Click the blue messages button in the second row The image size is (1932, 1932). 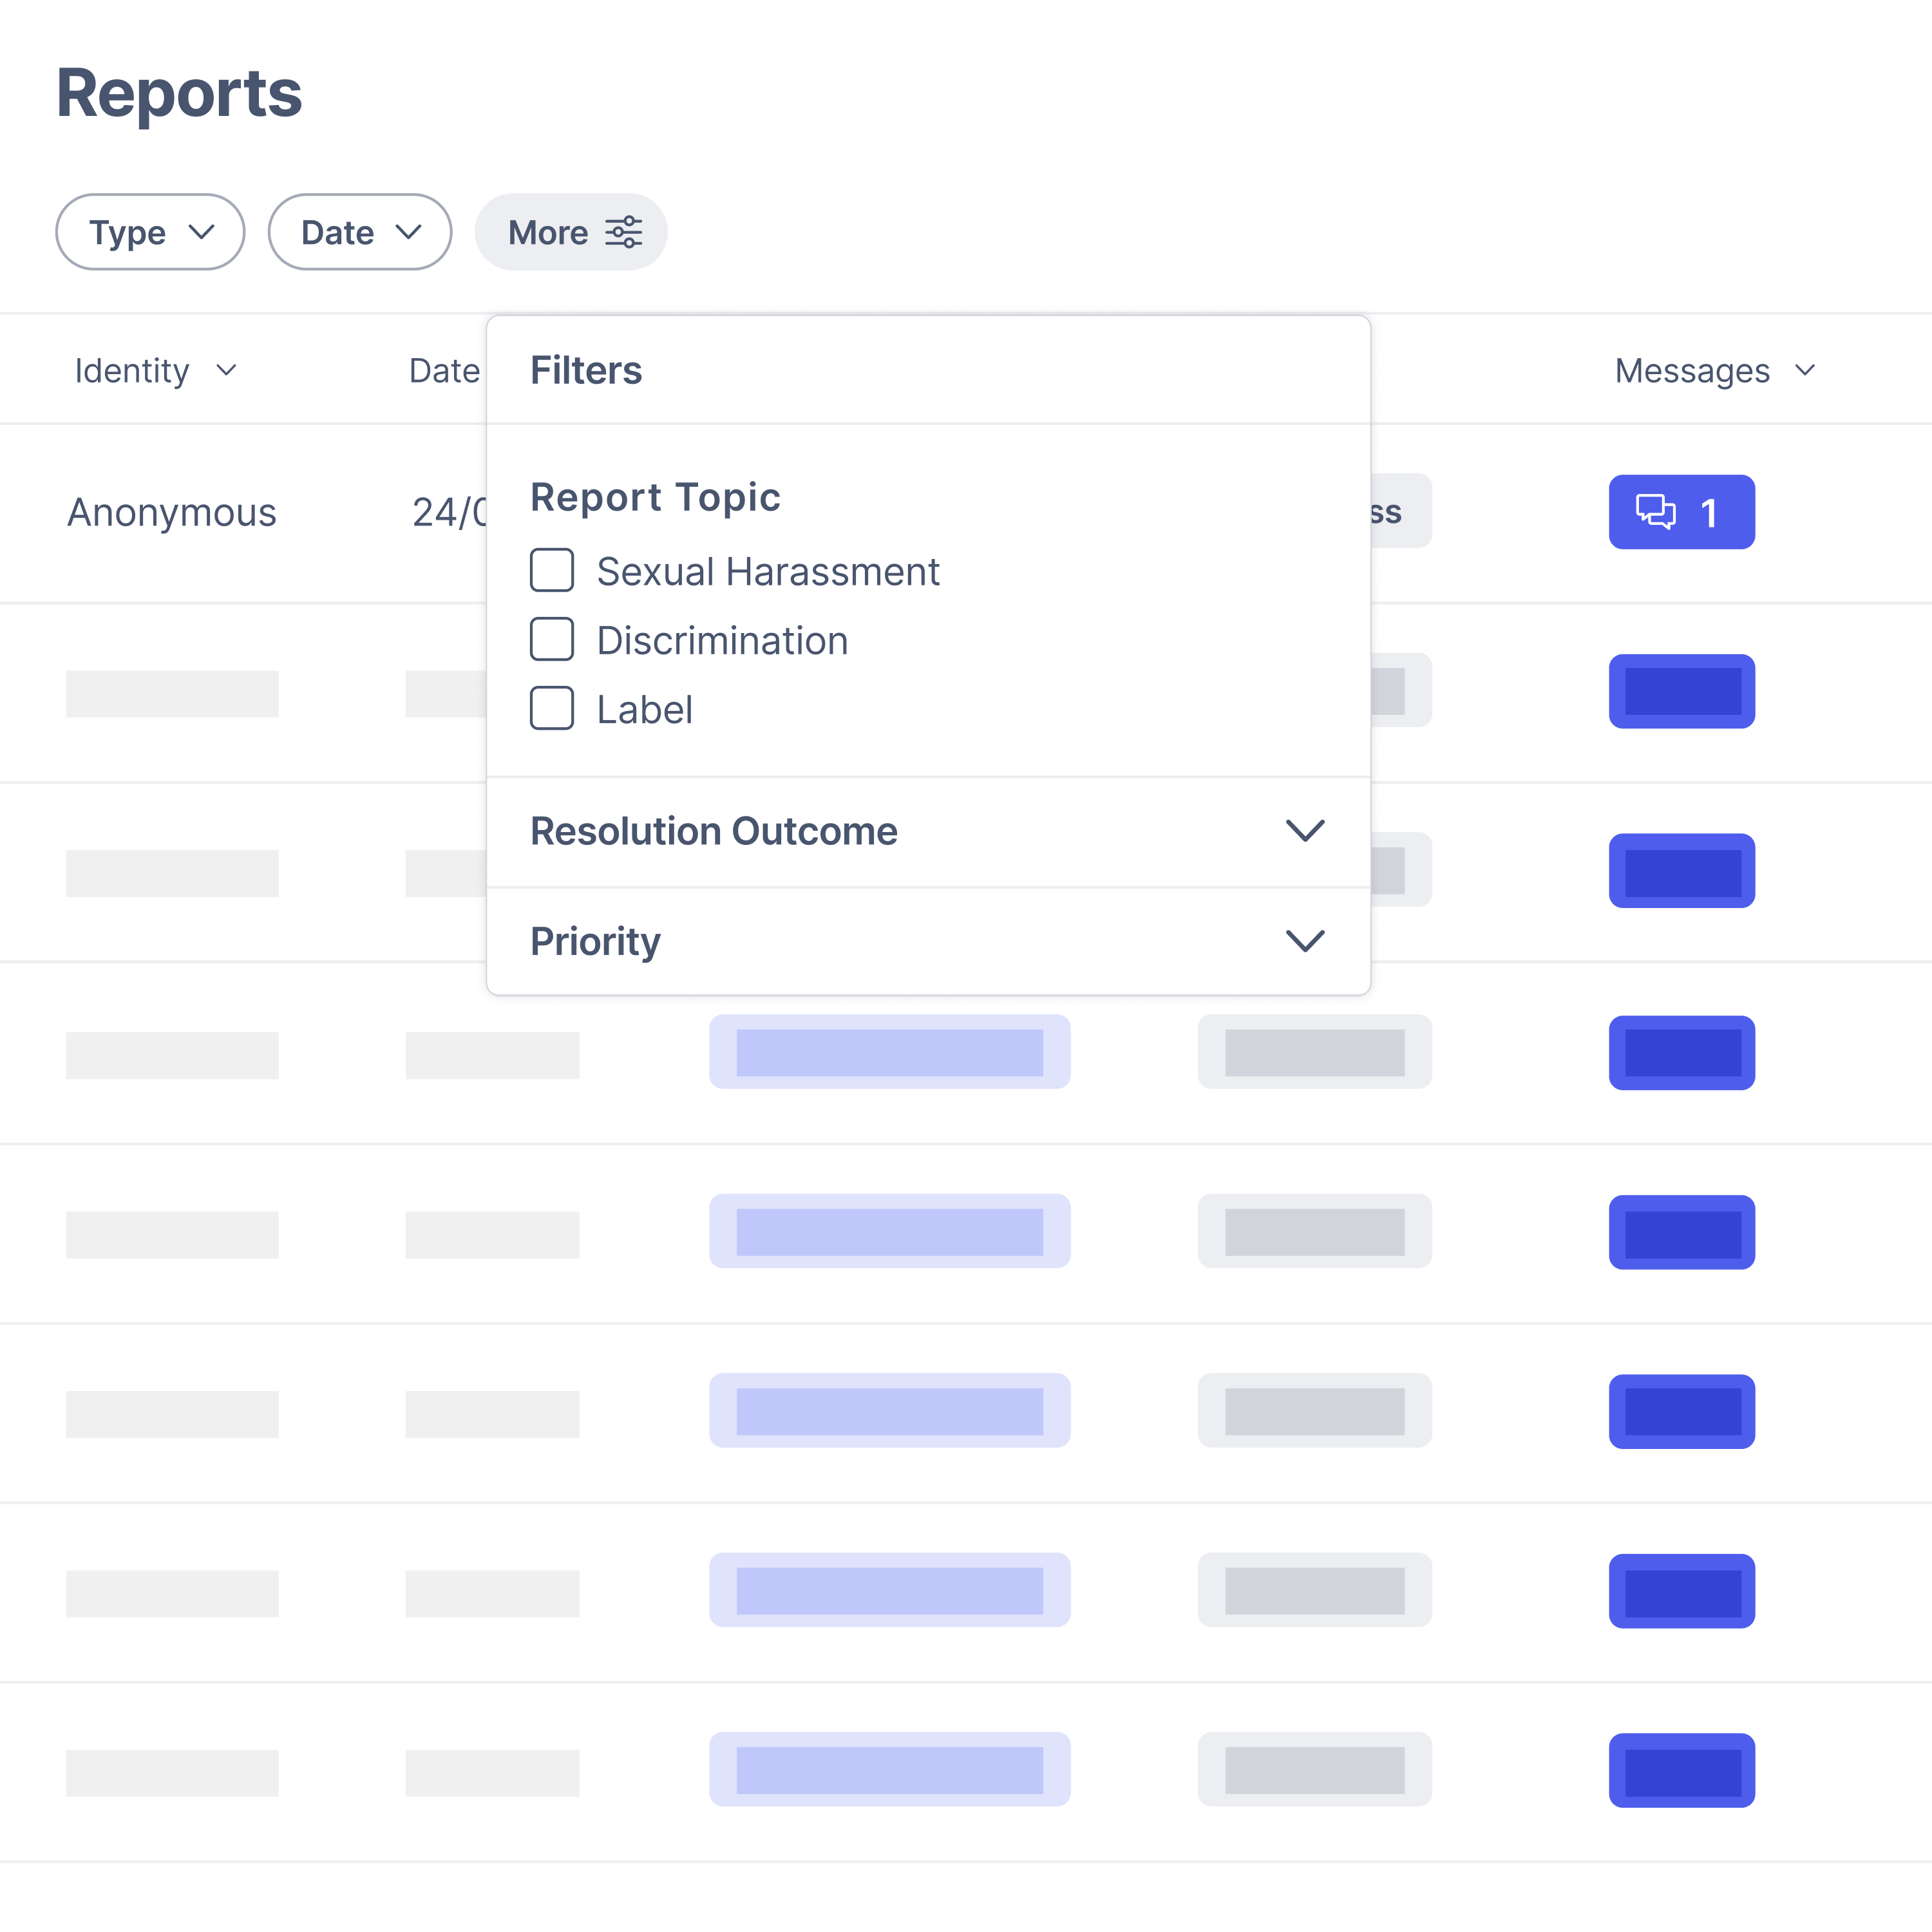pos(1682,691)
